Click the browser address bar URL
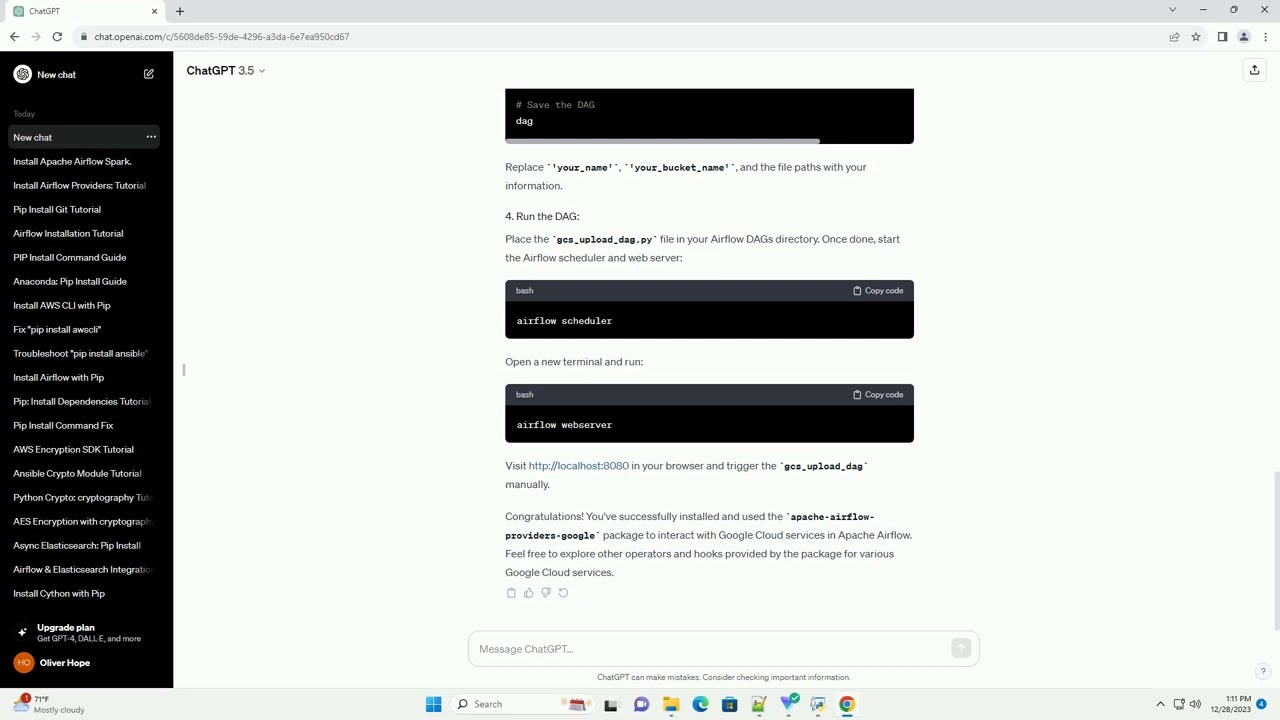Screen dimensions: 1280x720 [x=222, y=37]
